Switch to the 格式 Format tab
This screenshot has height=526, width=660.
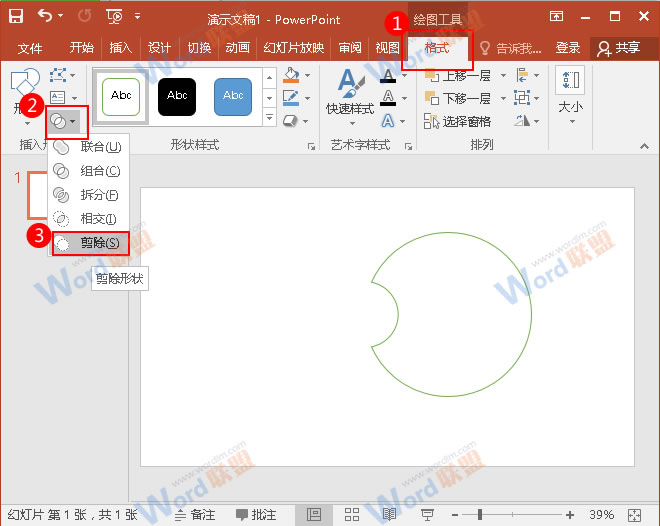point(437,48)
